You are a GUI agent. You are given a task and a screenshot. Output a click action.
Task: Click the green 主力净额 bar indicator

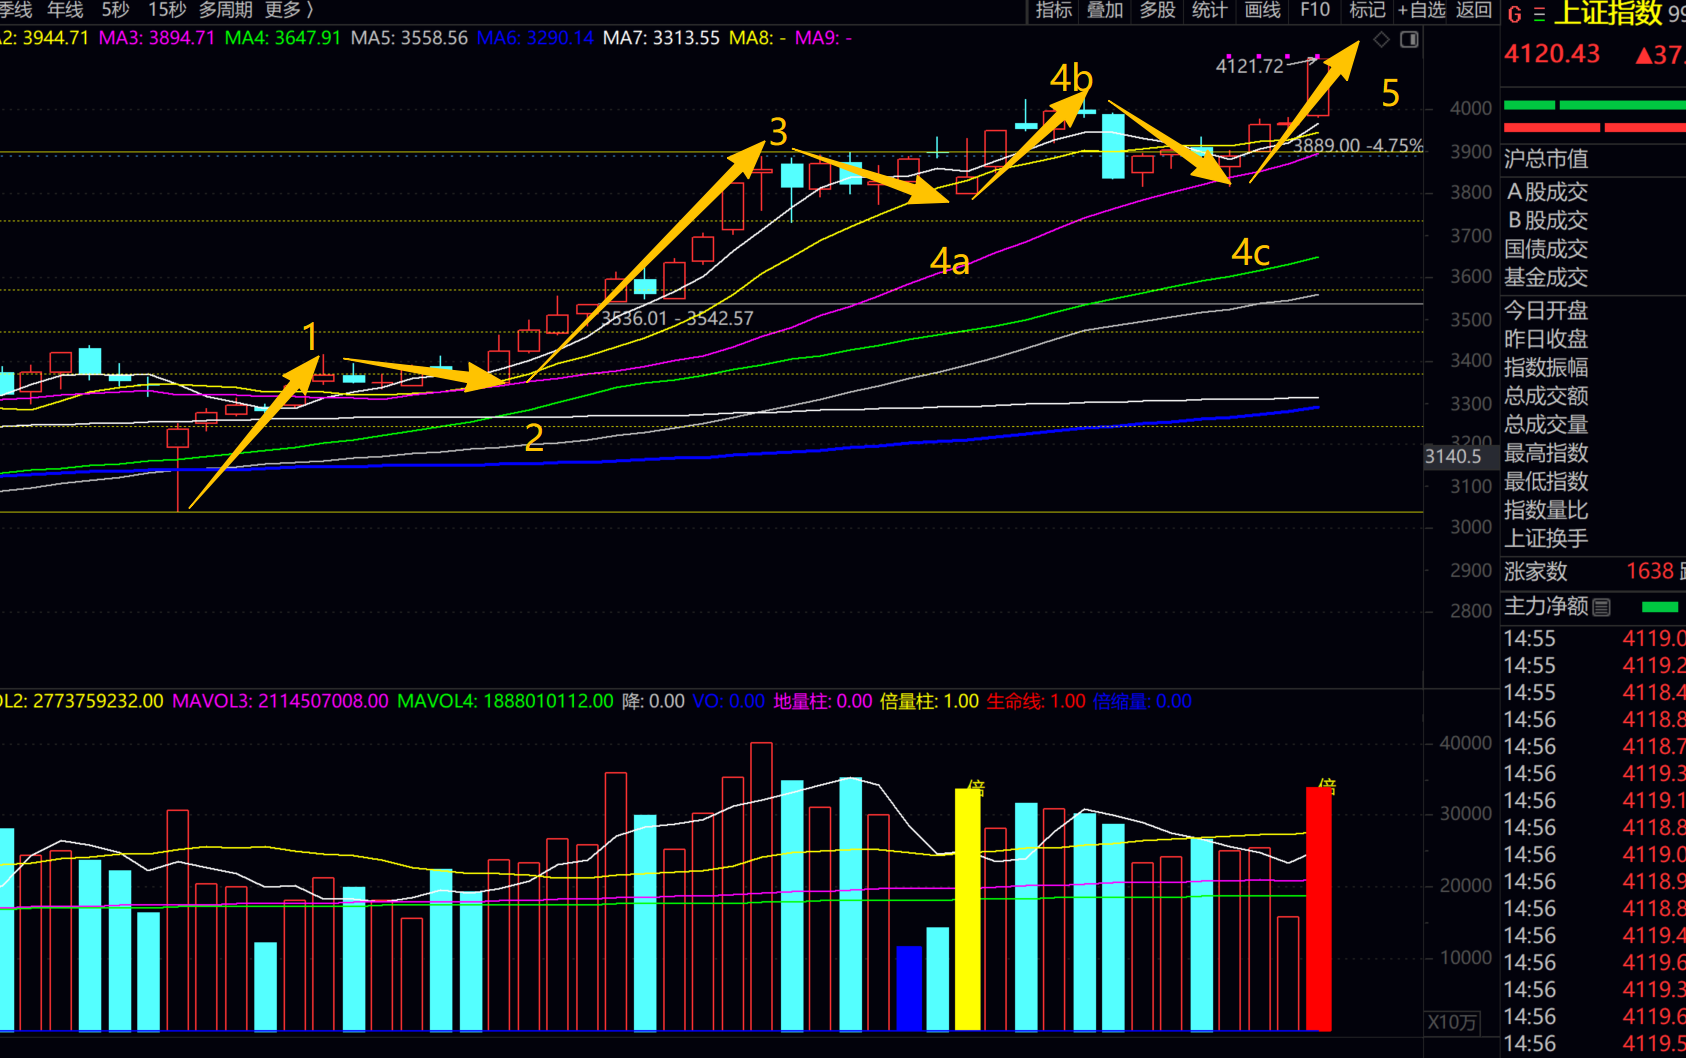(1659, 607)
